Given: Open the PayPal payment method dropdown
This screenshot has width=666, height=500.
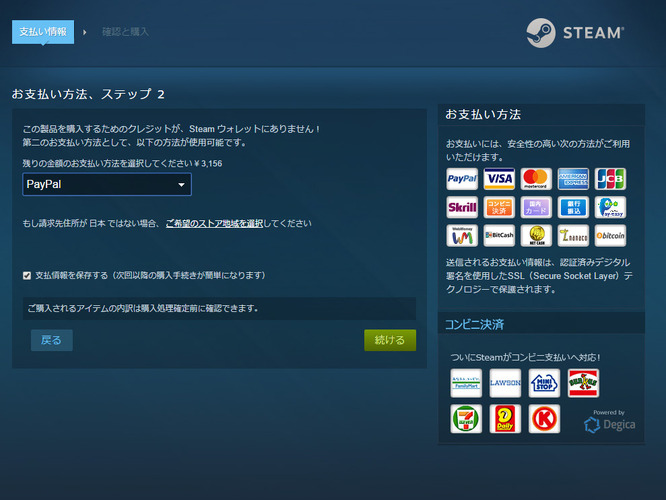Looking at the screenshot, I should 107,184.
